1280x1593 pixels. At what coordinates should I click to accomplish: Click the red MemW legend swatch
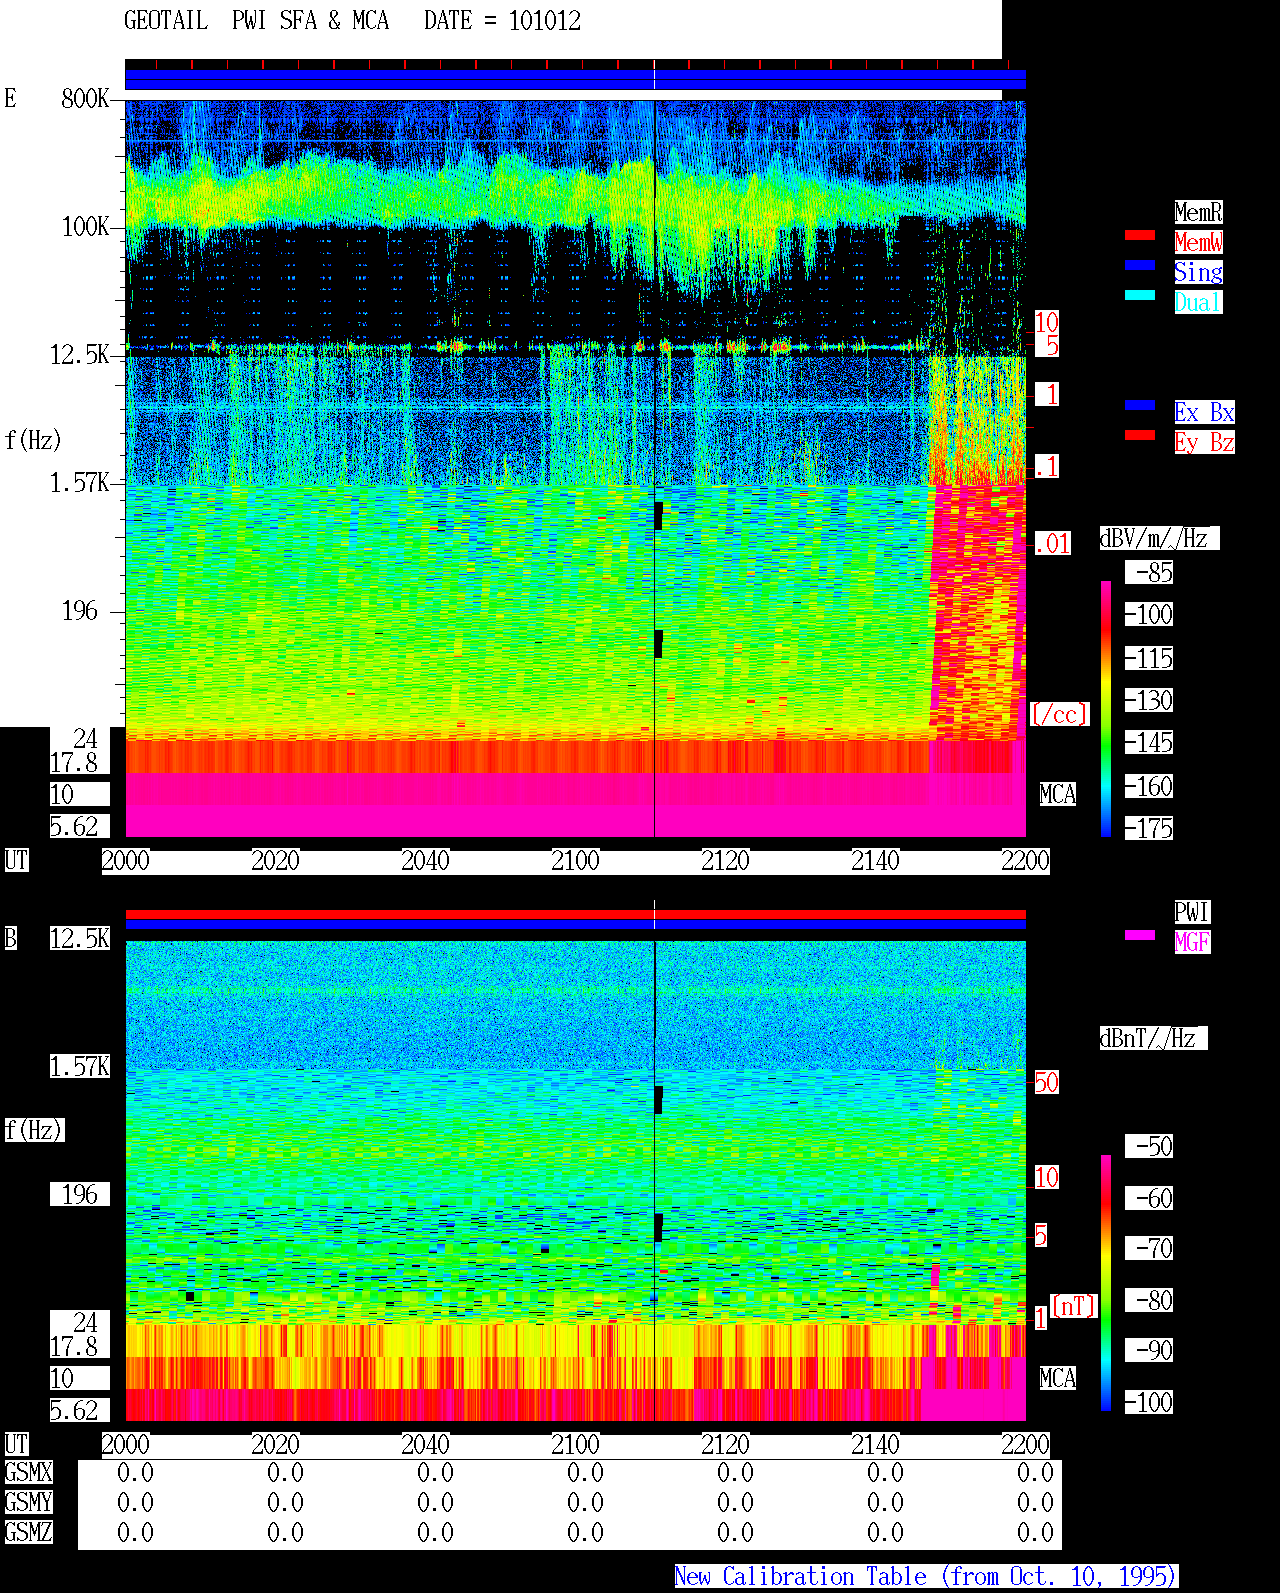[1140, 235]
